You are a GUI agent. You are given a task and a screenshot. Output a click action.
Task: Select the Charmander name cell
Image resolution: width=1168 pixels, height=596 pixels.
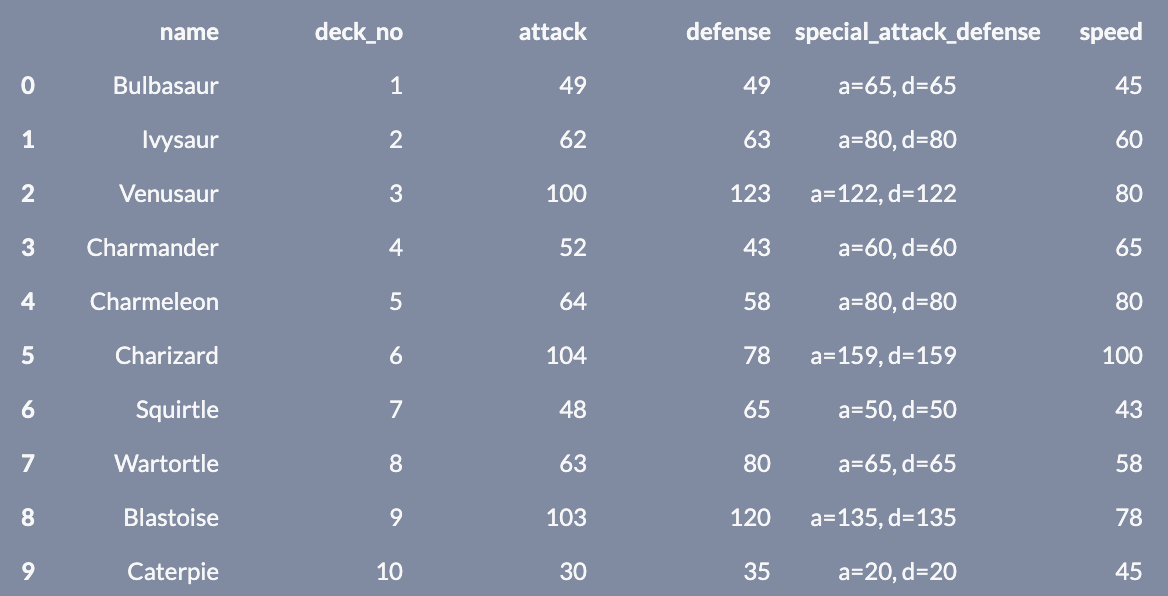click(152, 248)
